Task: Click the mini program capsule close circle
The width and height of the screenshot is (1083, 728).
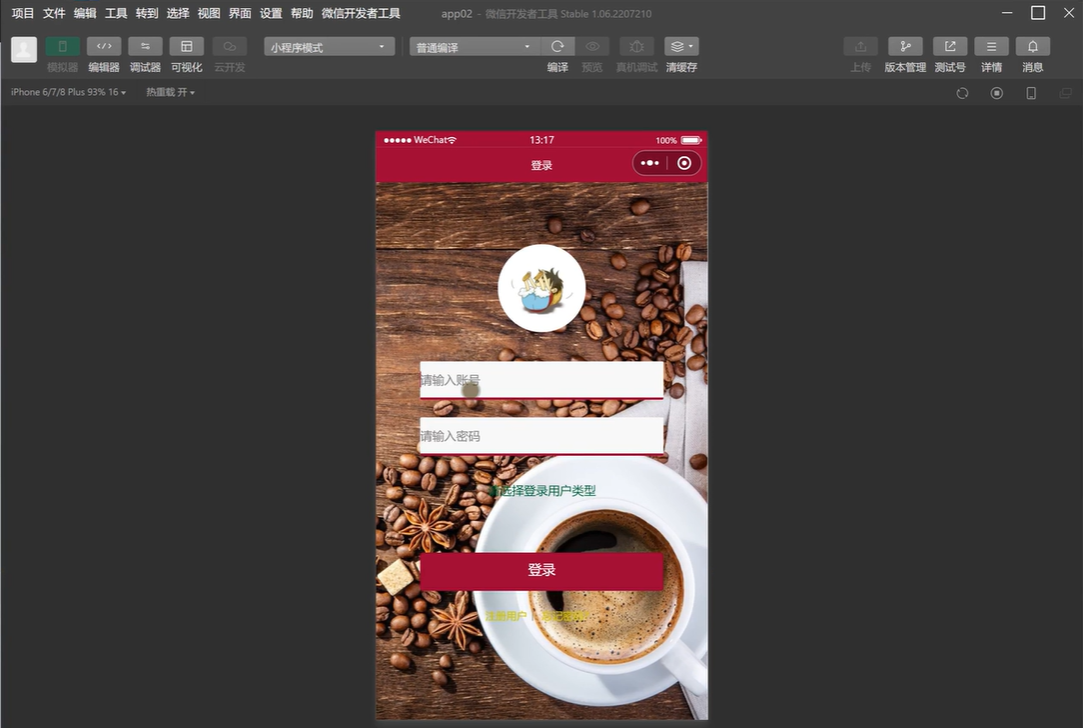Action: pos(684,163)
